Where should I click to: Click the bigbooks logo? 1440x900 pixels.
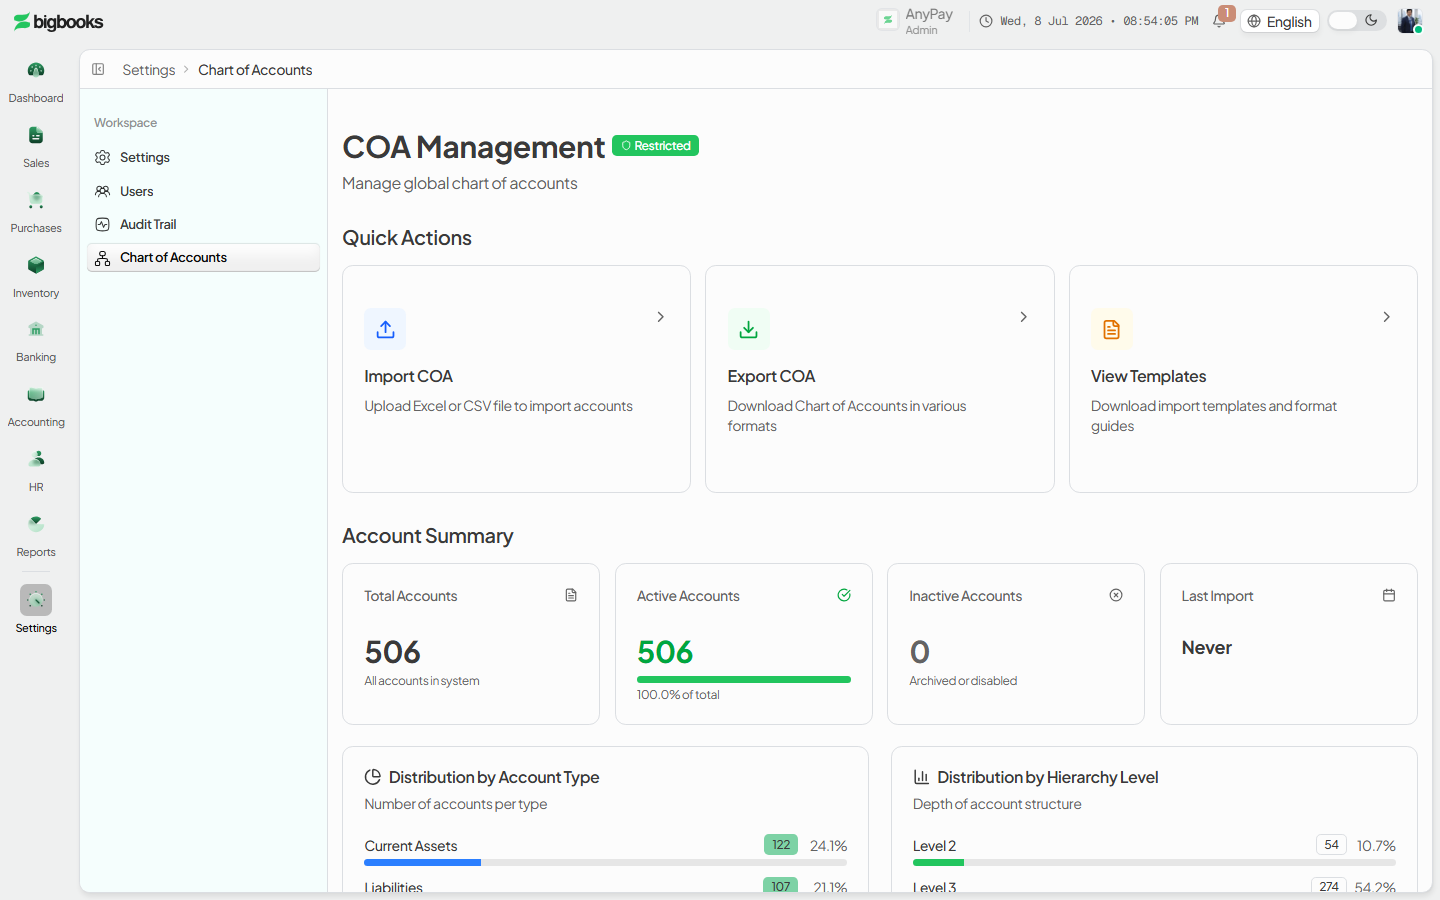click(58, 22)
